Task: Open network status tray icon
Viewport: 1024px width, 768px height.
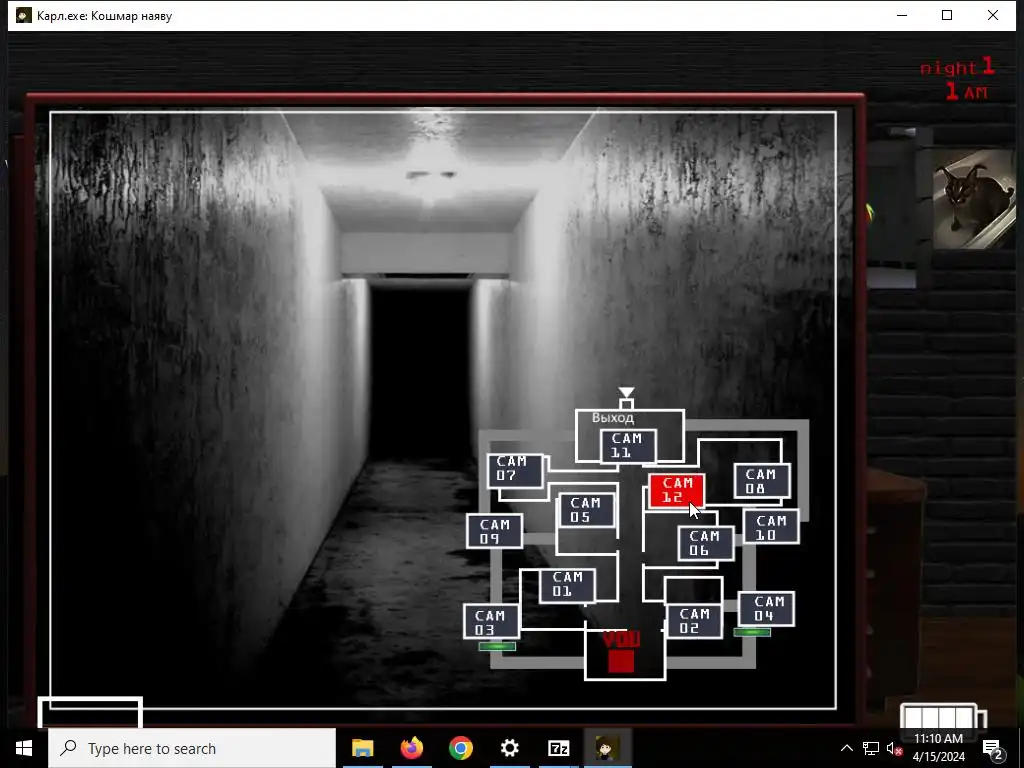Action: tap(871, 748)
